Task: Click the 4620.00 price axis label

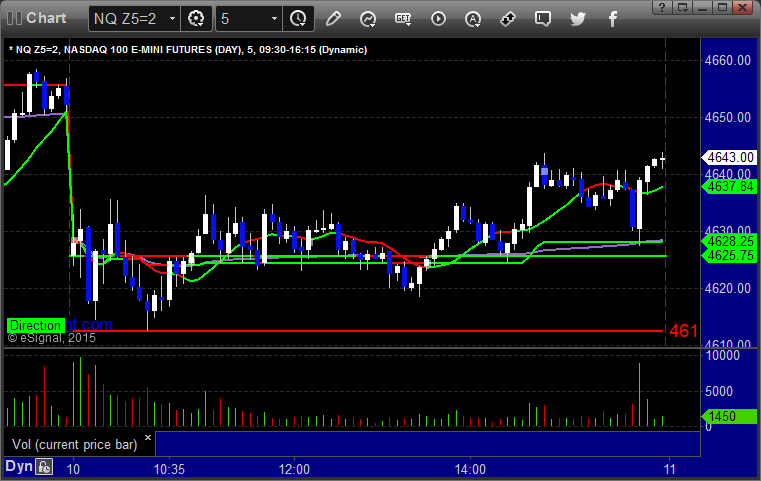Action: coord(728,288)
